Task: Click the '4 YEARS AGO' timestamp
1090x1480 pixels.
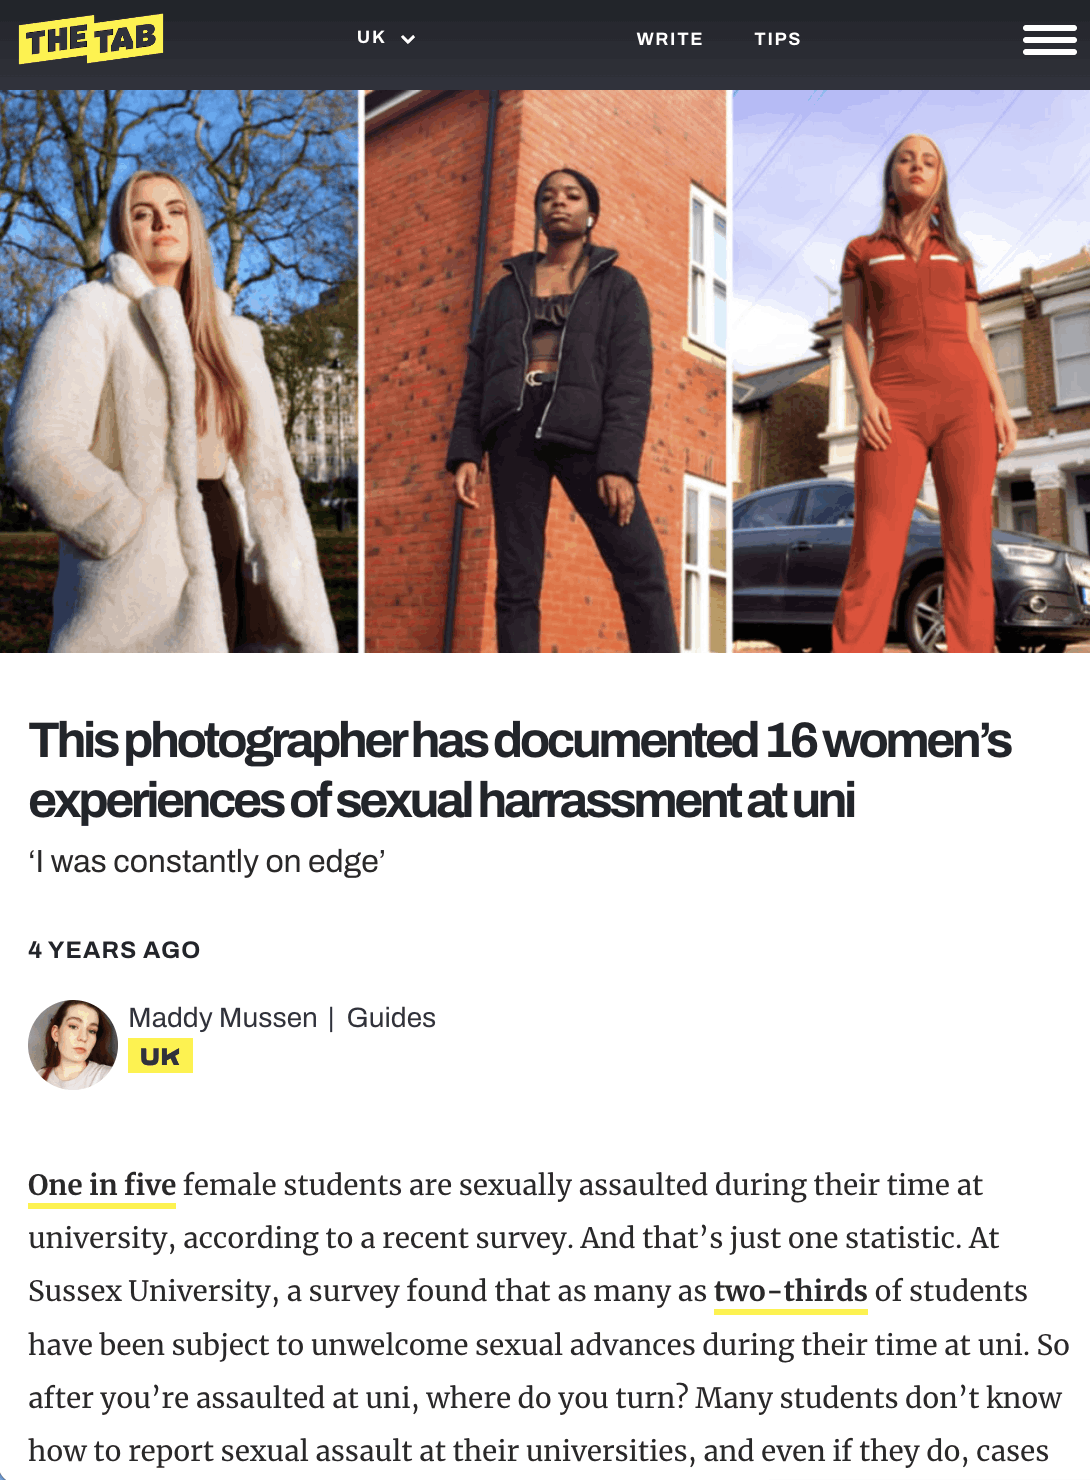Action: pos(114,950)
